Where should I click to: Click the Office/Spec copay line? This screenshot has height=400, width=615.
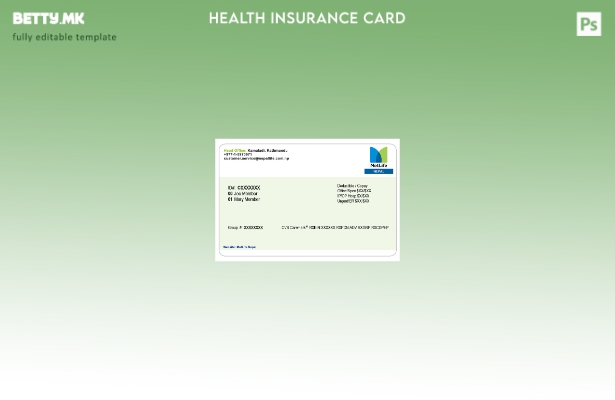(x=353, y=190)
